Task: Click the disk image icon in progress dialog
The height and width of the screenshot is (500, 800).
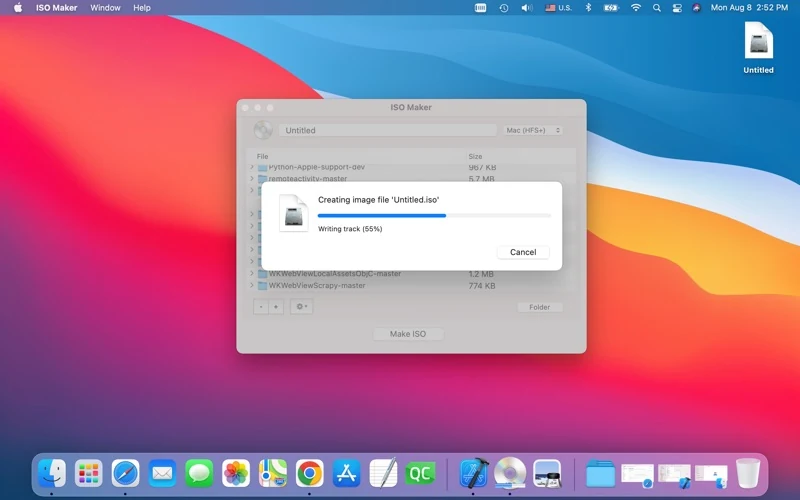Action: pos(294,213)
